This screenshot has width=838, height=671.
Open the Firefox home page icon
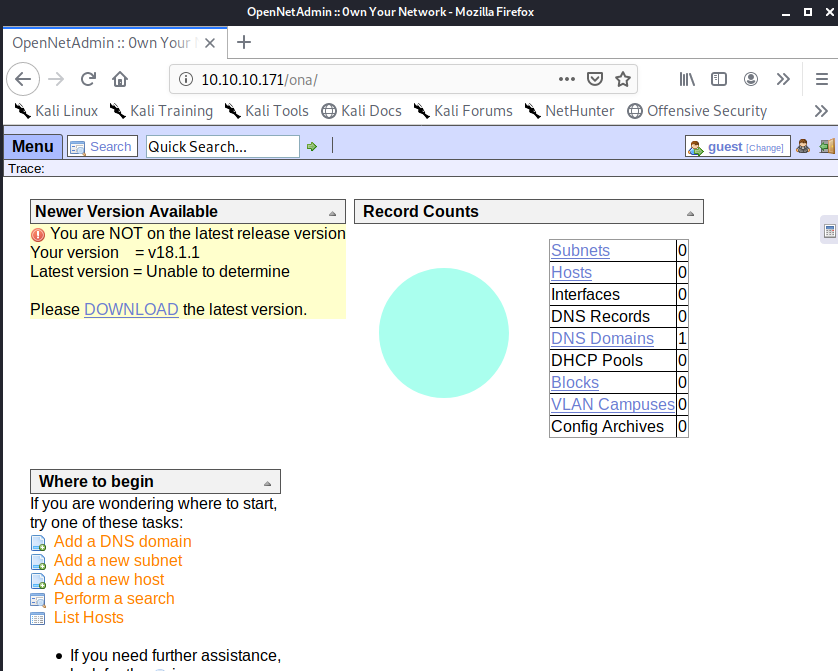[120, 79]
